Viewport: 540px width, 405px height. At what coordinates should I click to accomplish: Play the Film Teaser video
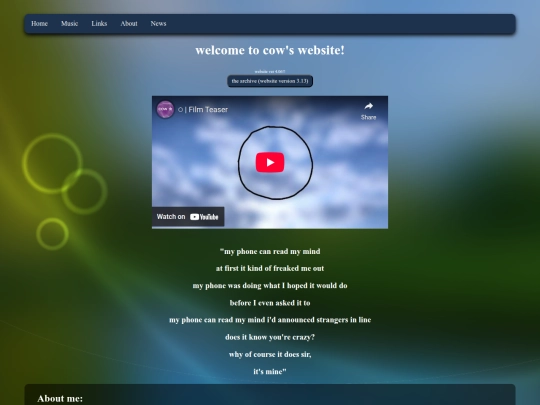[x=270, y=162]
